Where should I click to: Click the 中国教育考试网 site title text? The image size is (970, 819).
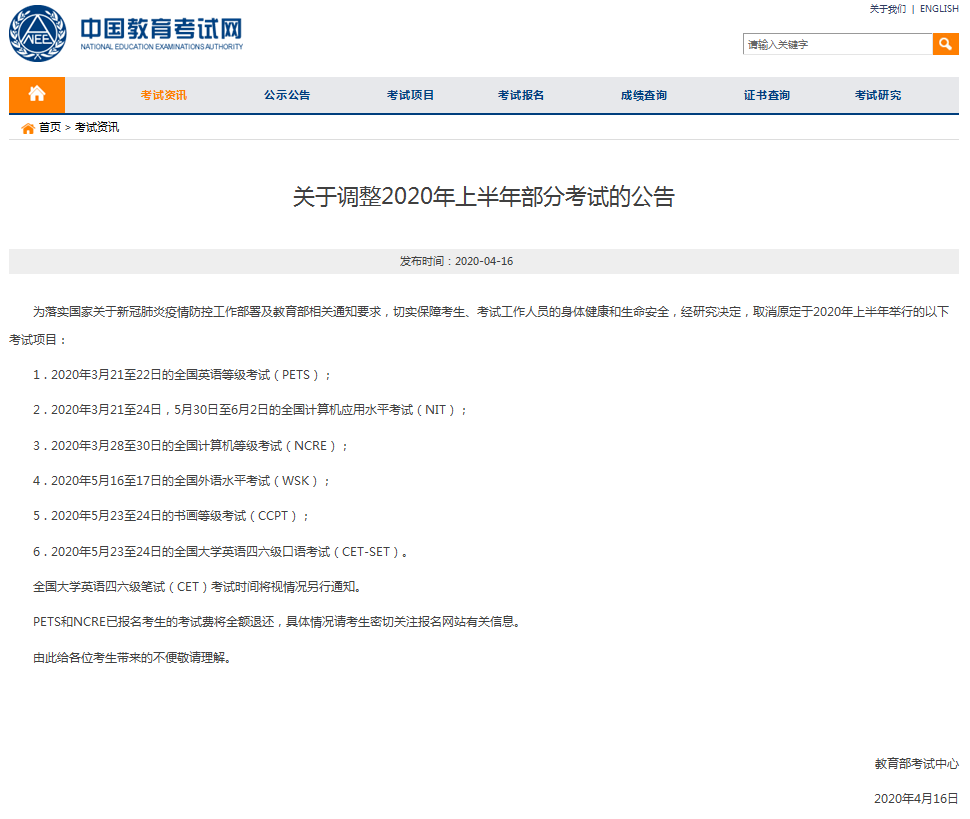[x=161, y=28]
